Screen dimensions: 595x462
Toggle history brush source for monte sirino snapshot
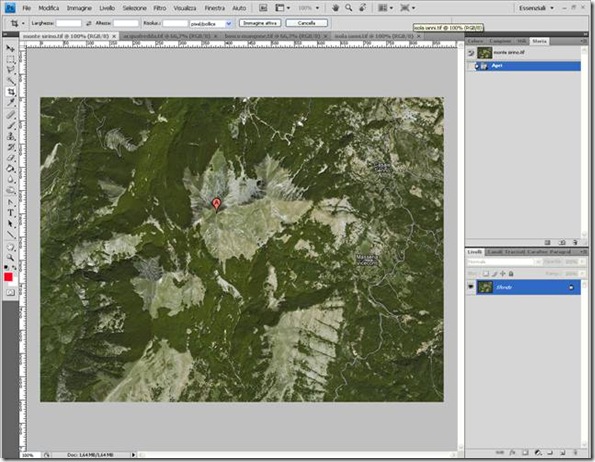point(471,53)
